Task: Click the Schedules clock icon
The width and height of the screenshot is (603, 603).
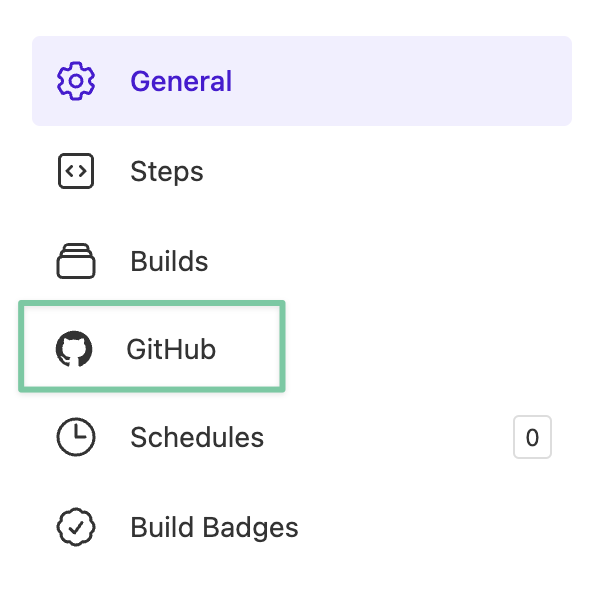Action: pyautogui.click(x=76, y=437)
